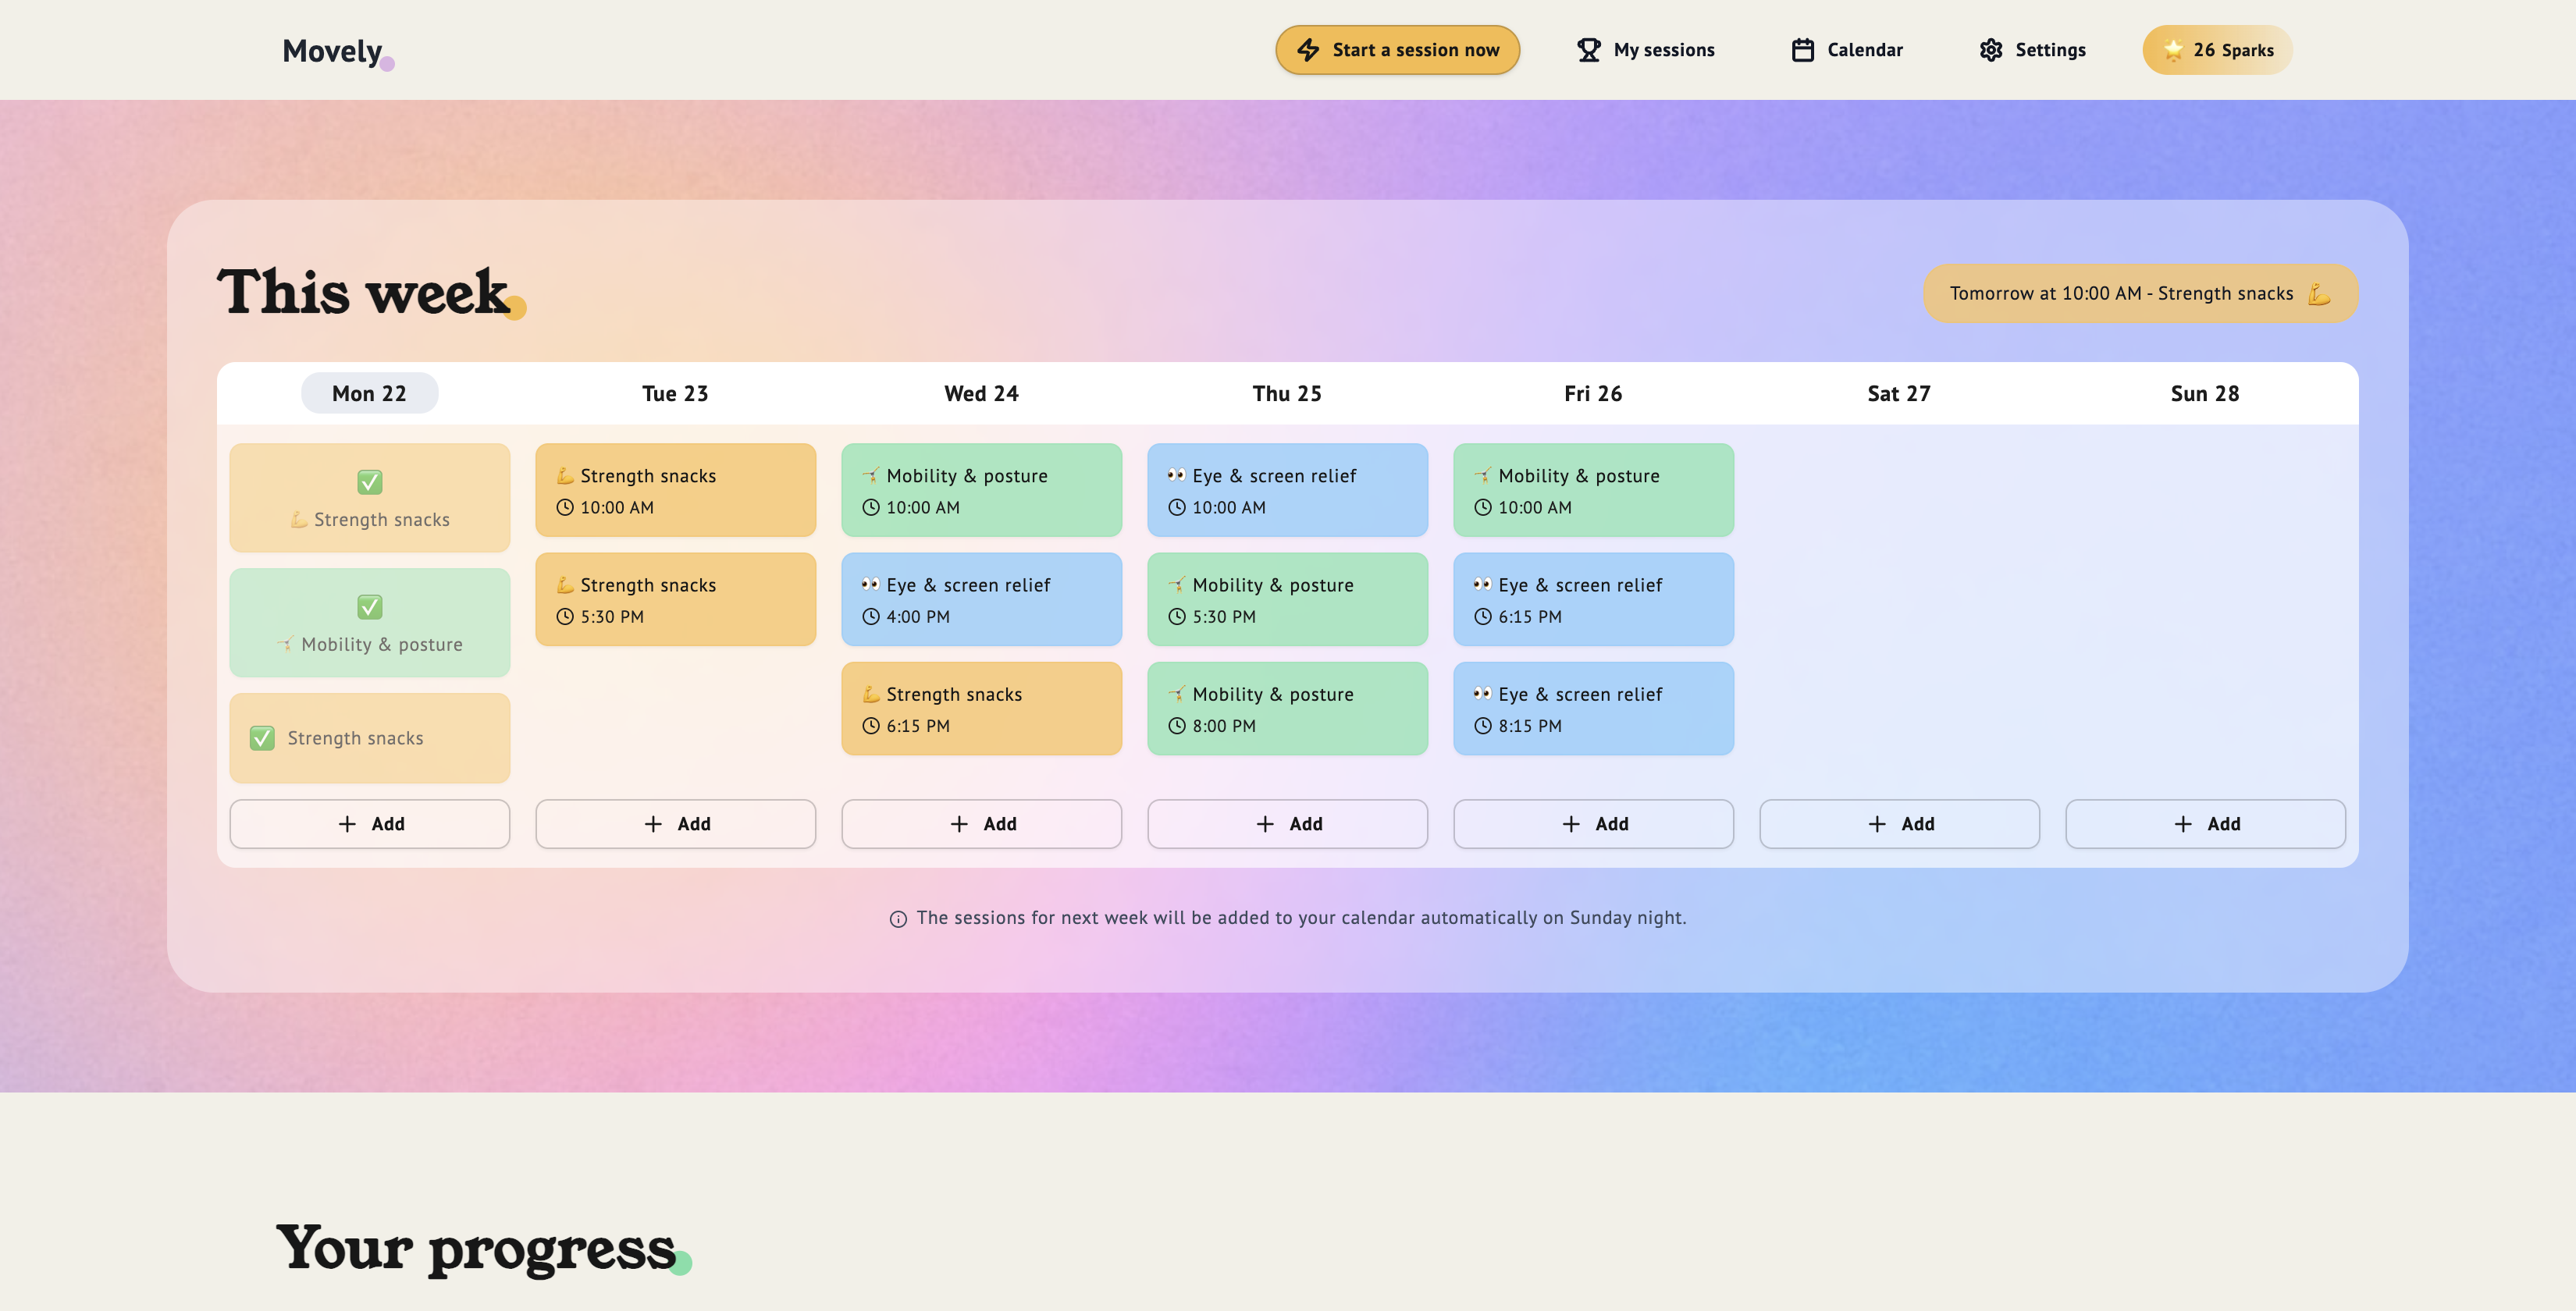2576x1311 pixels.
Task: Click the Movely logo
Action: 333,51
